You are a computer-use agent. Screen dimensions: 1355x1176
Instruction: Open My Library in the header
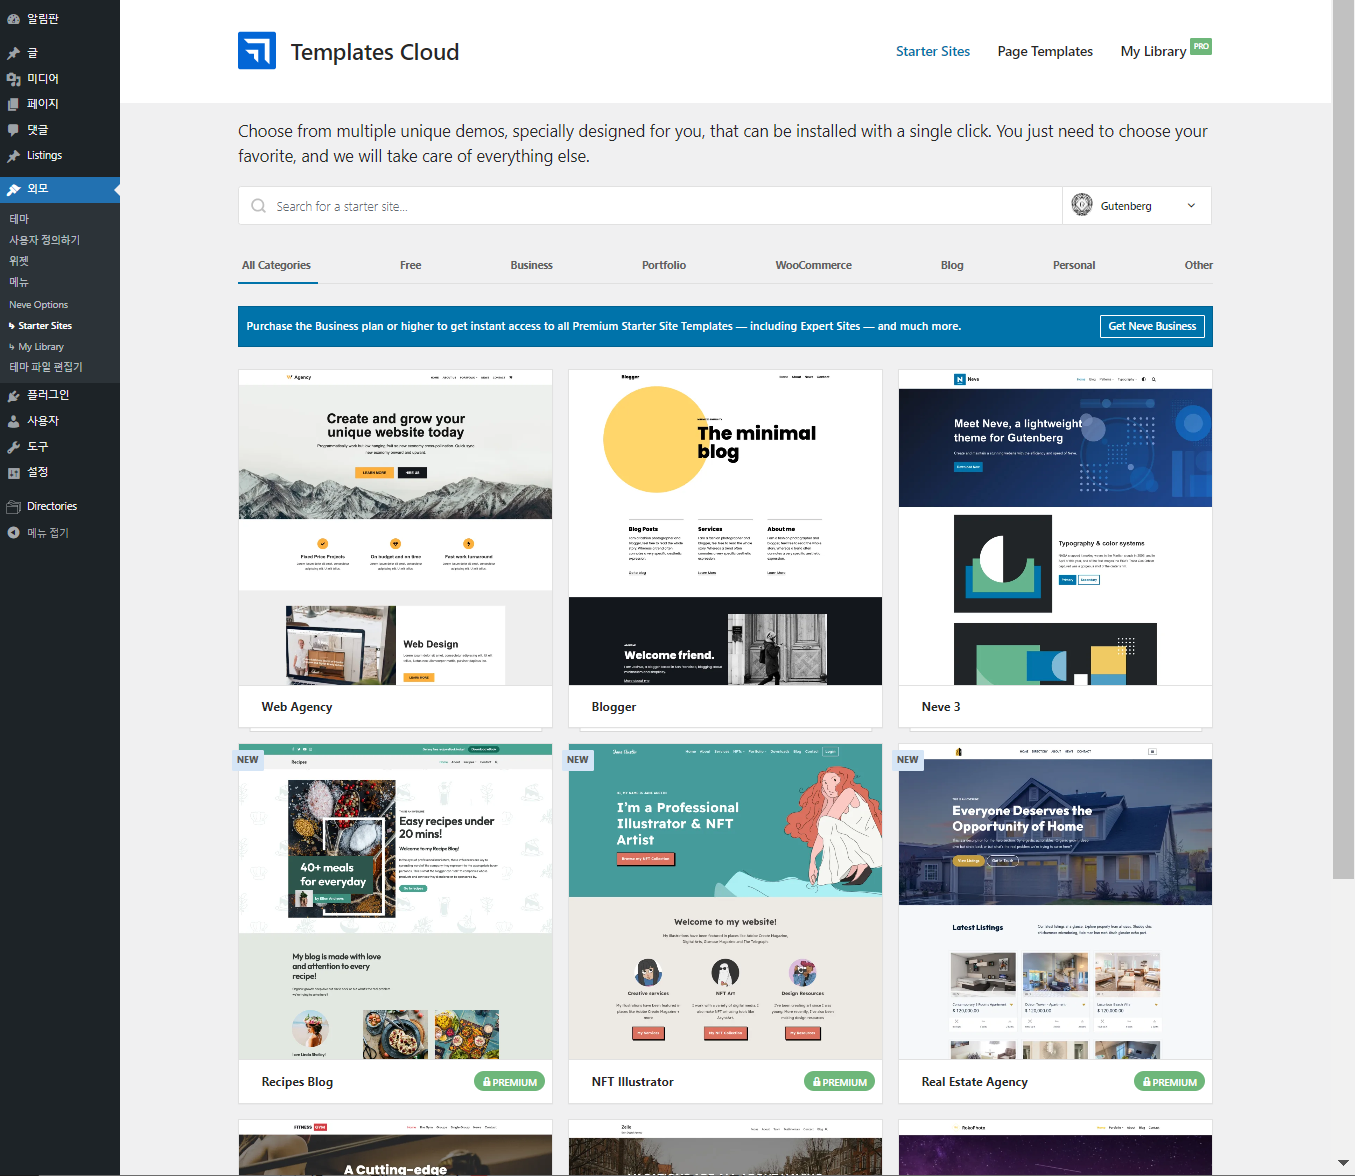[x=1153, y=51]
